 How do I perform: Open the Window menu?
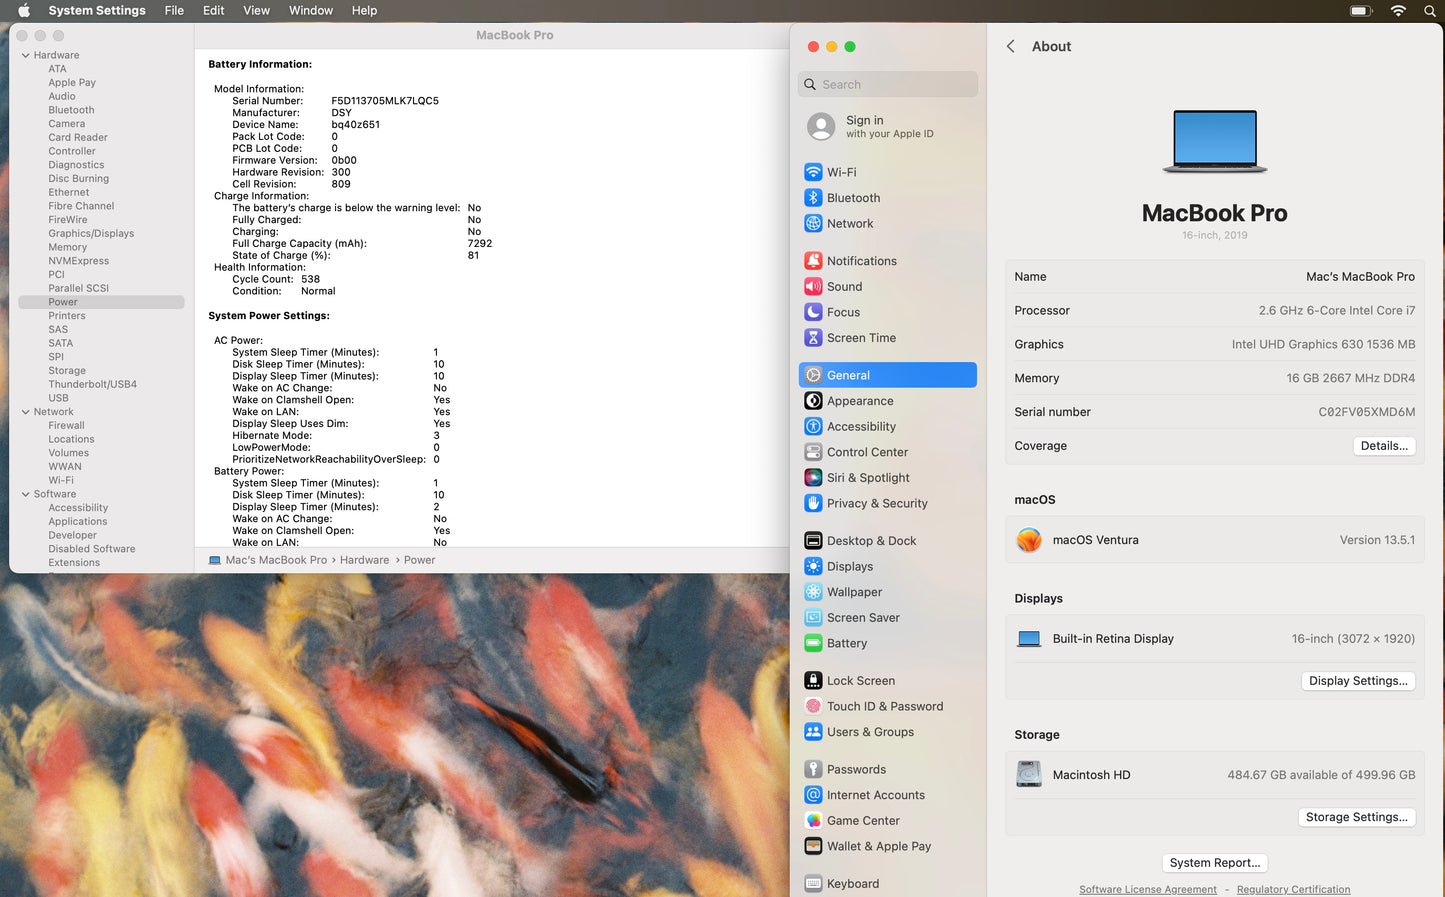click(310, 11)
